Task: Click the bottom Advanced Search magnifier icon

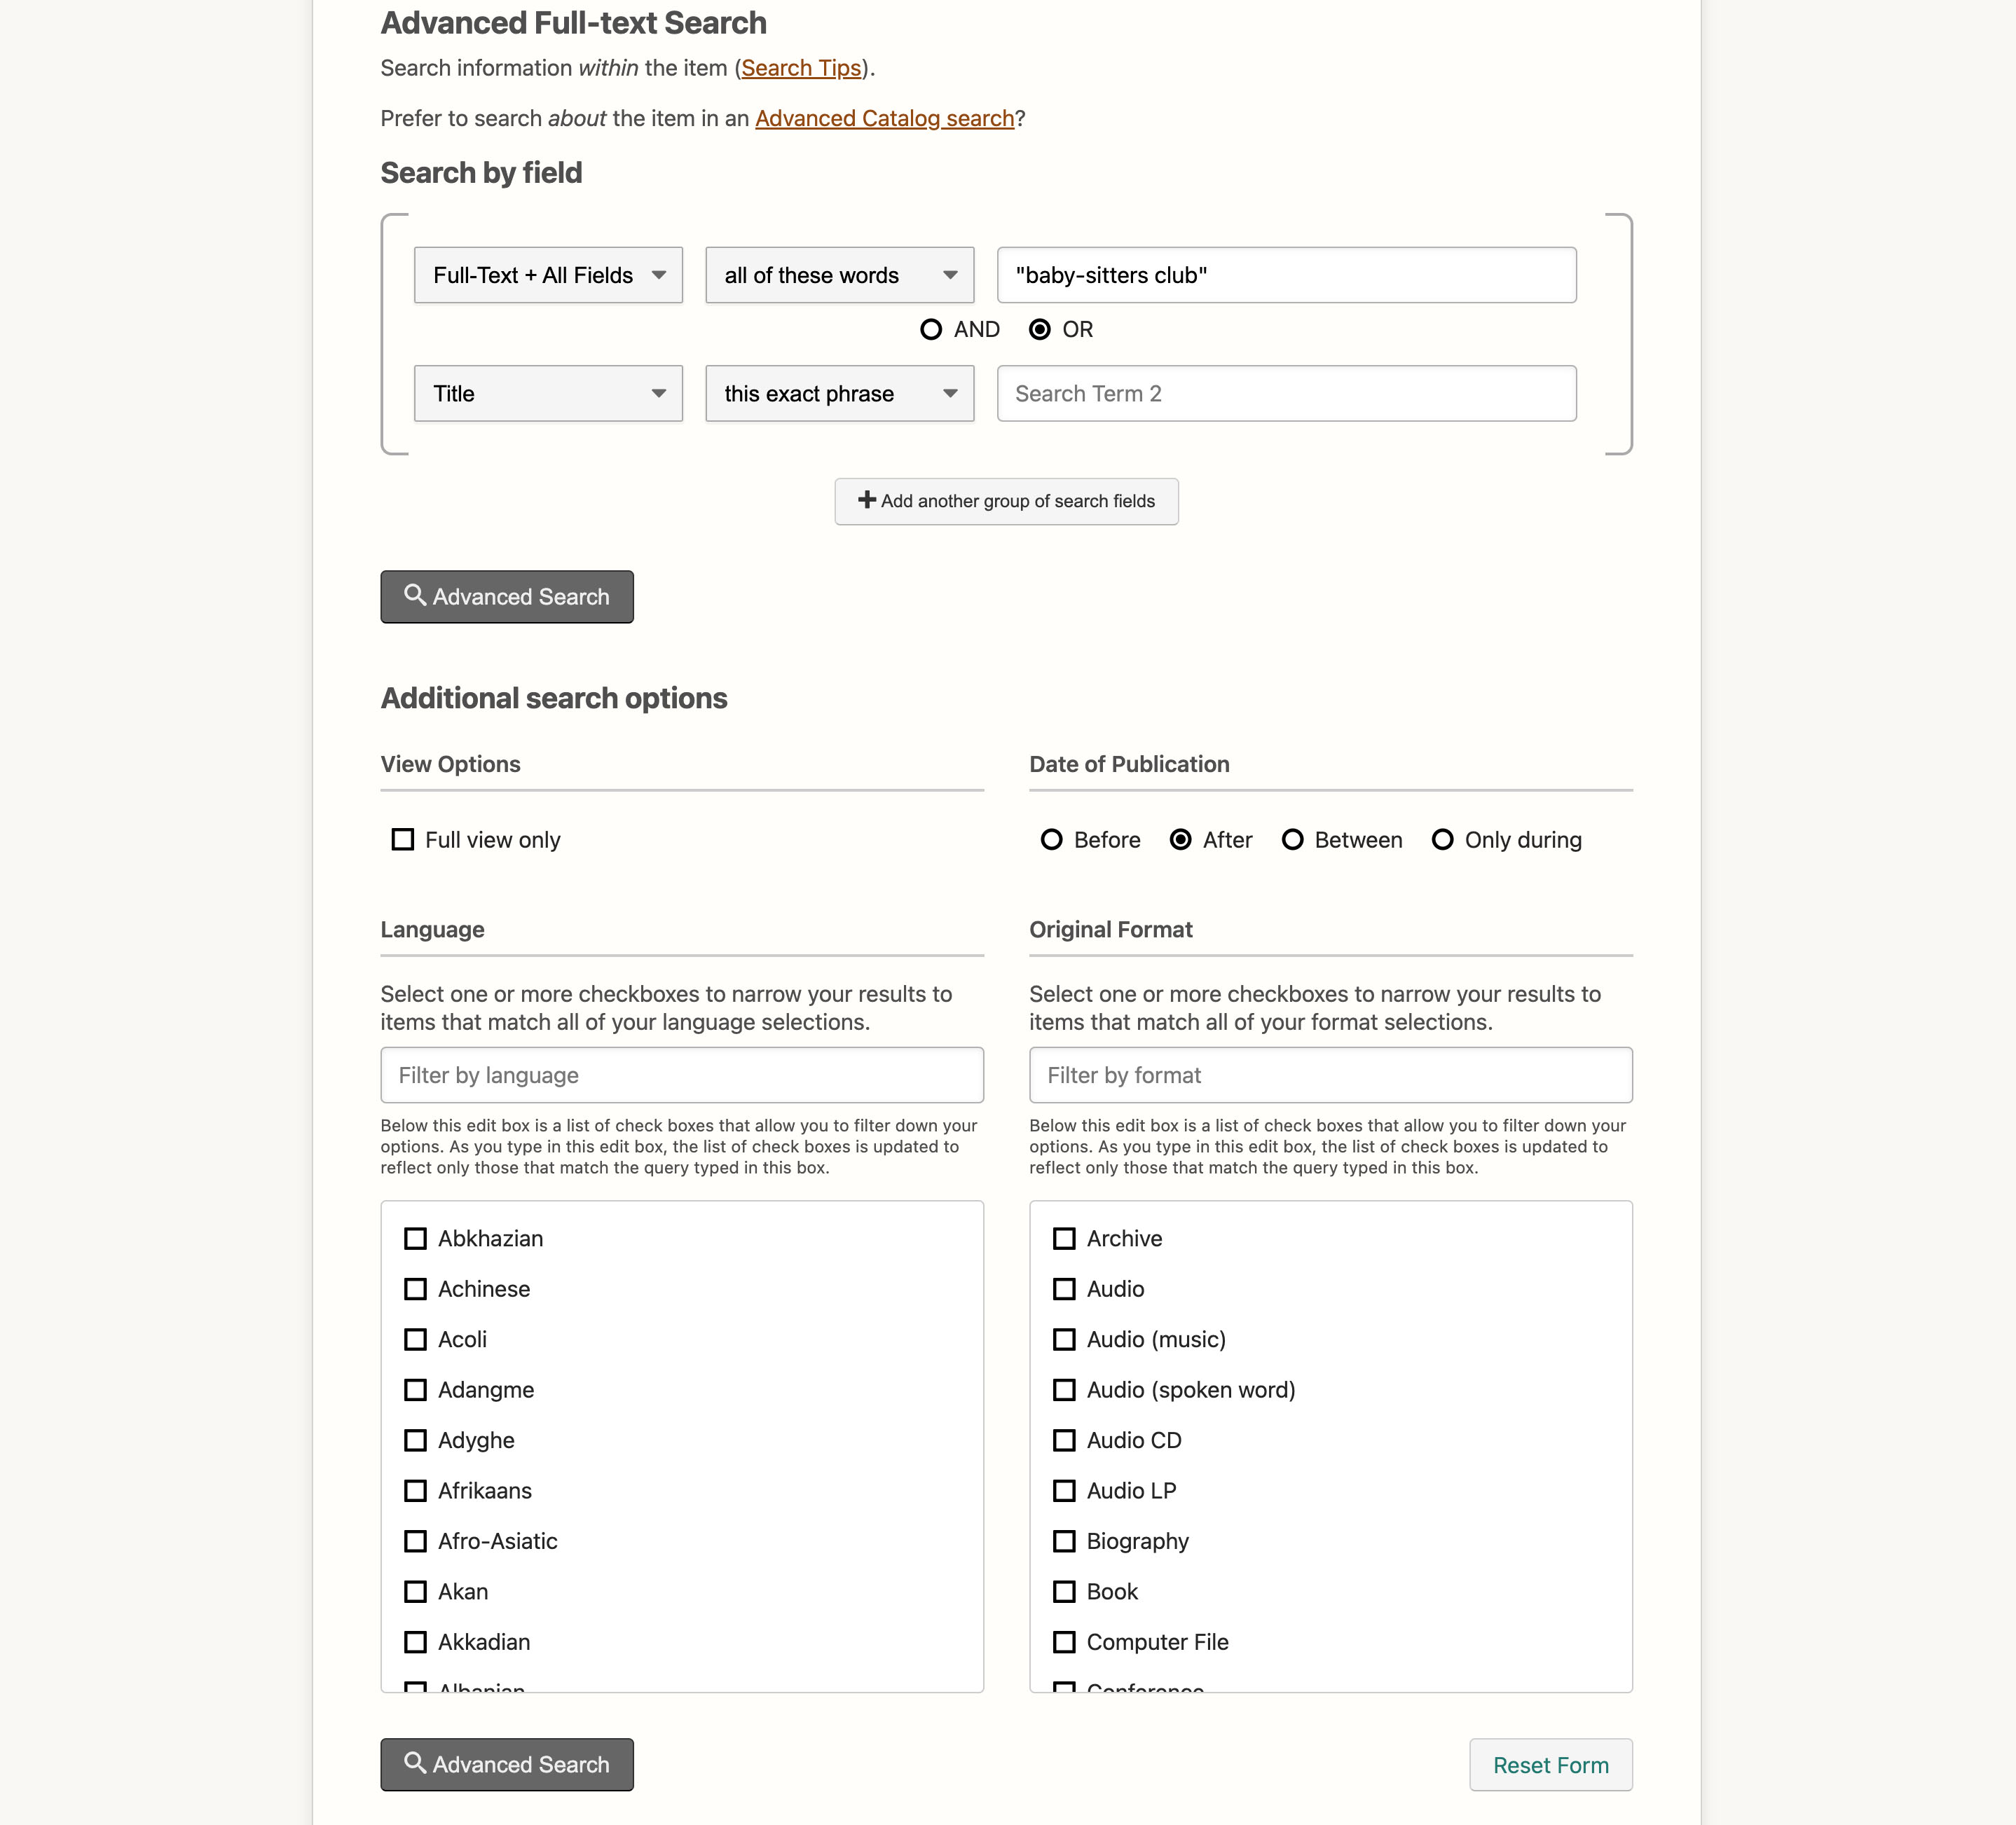Action: pyautogui.click(x=414, y=1762)
